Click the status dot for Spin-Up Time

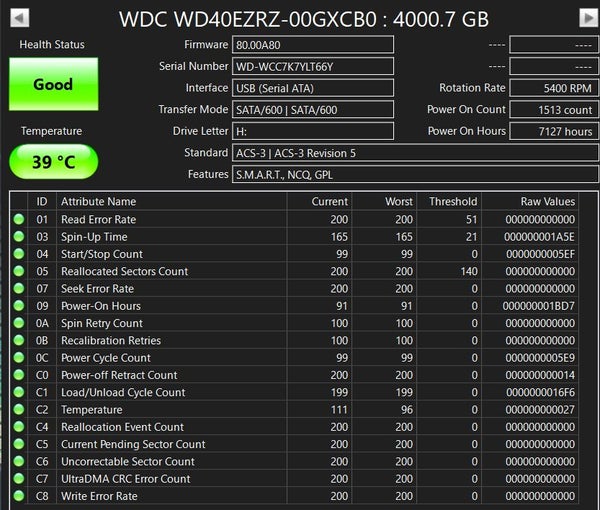click(x=19, y=236)
